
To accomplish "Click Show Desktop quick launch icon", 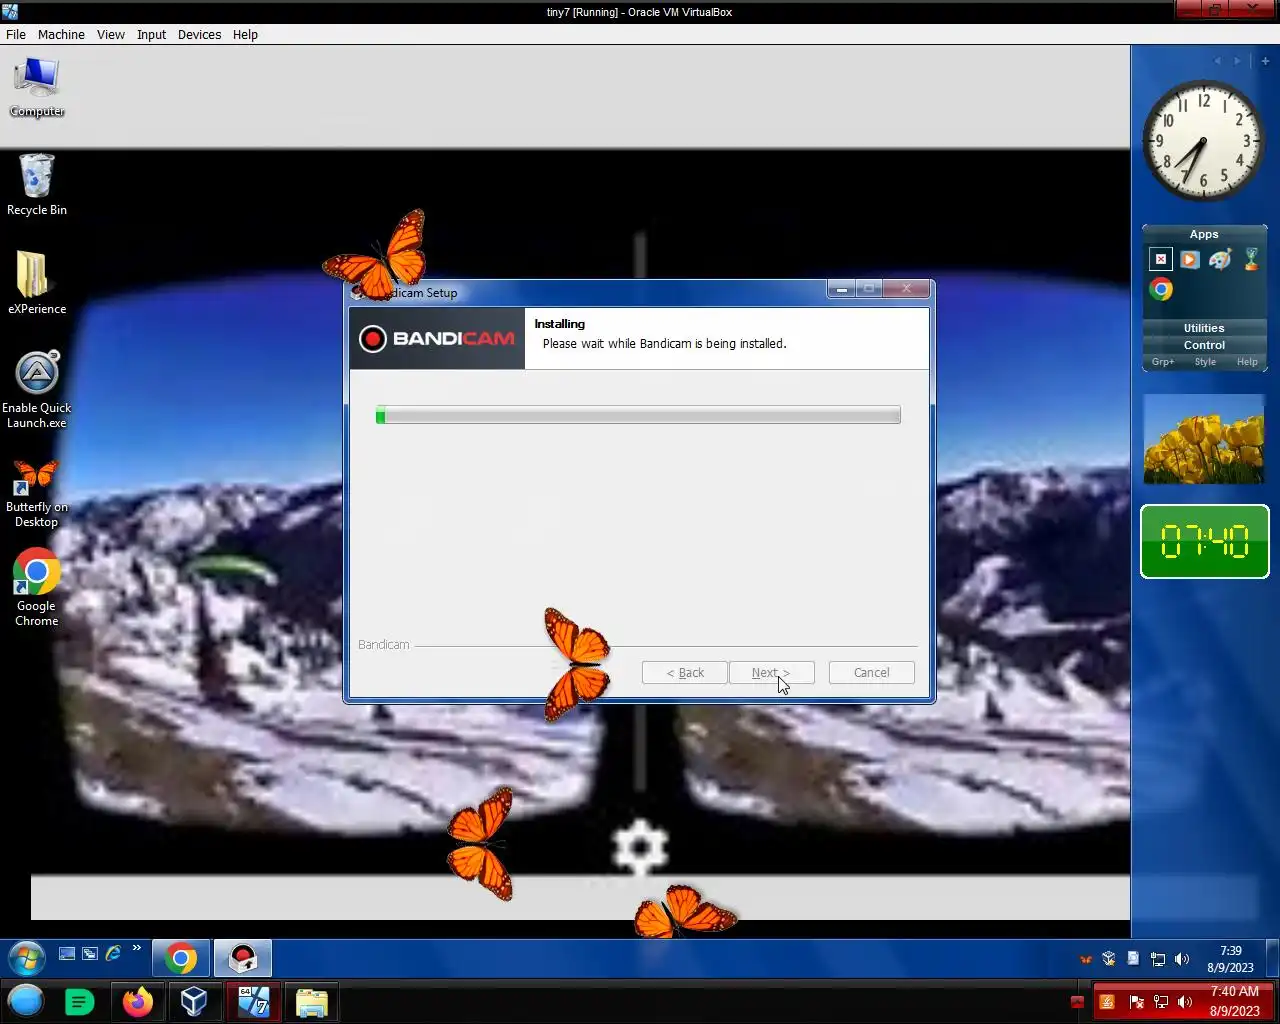I will pyautogui.click(x=67, y=954).
